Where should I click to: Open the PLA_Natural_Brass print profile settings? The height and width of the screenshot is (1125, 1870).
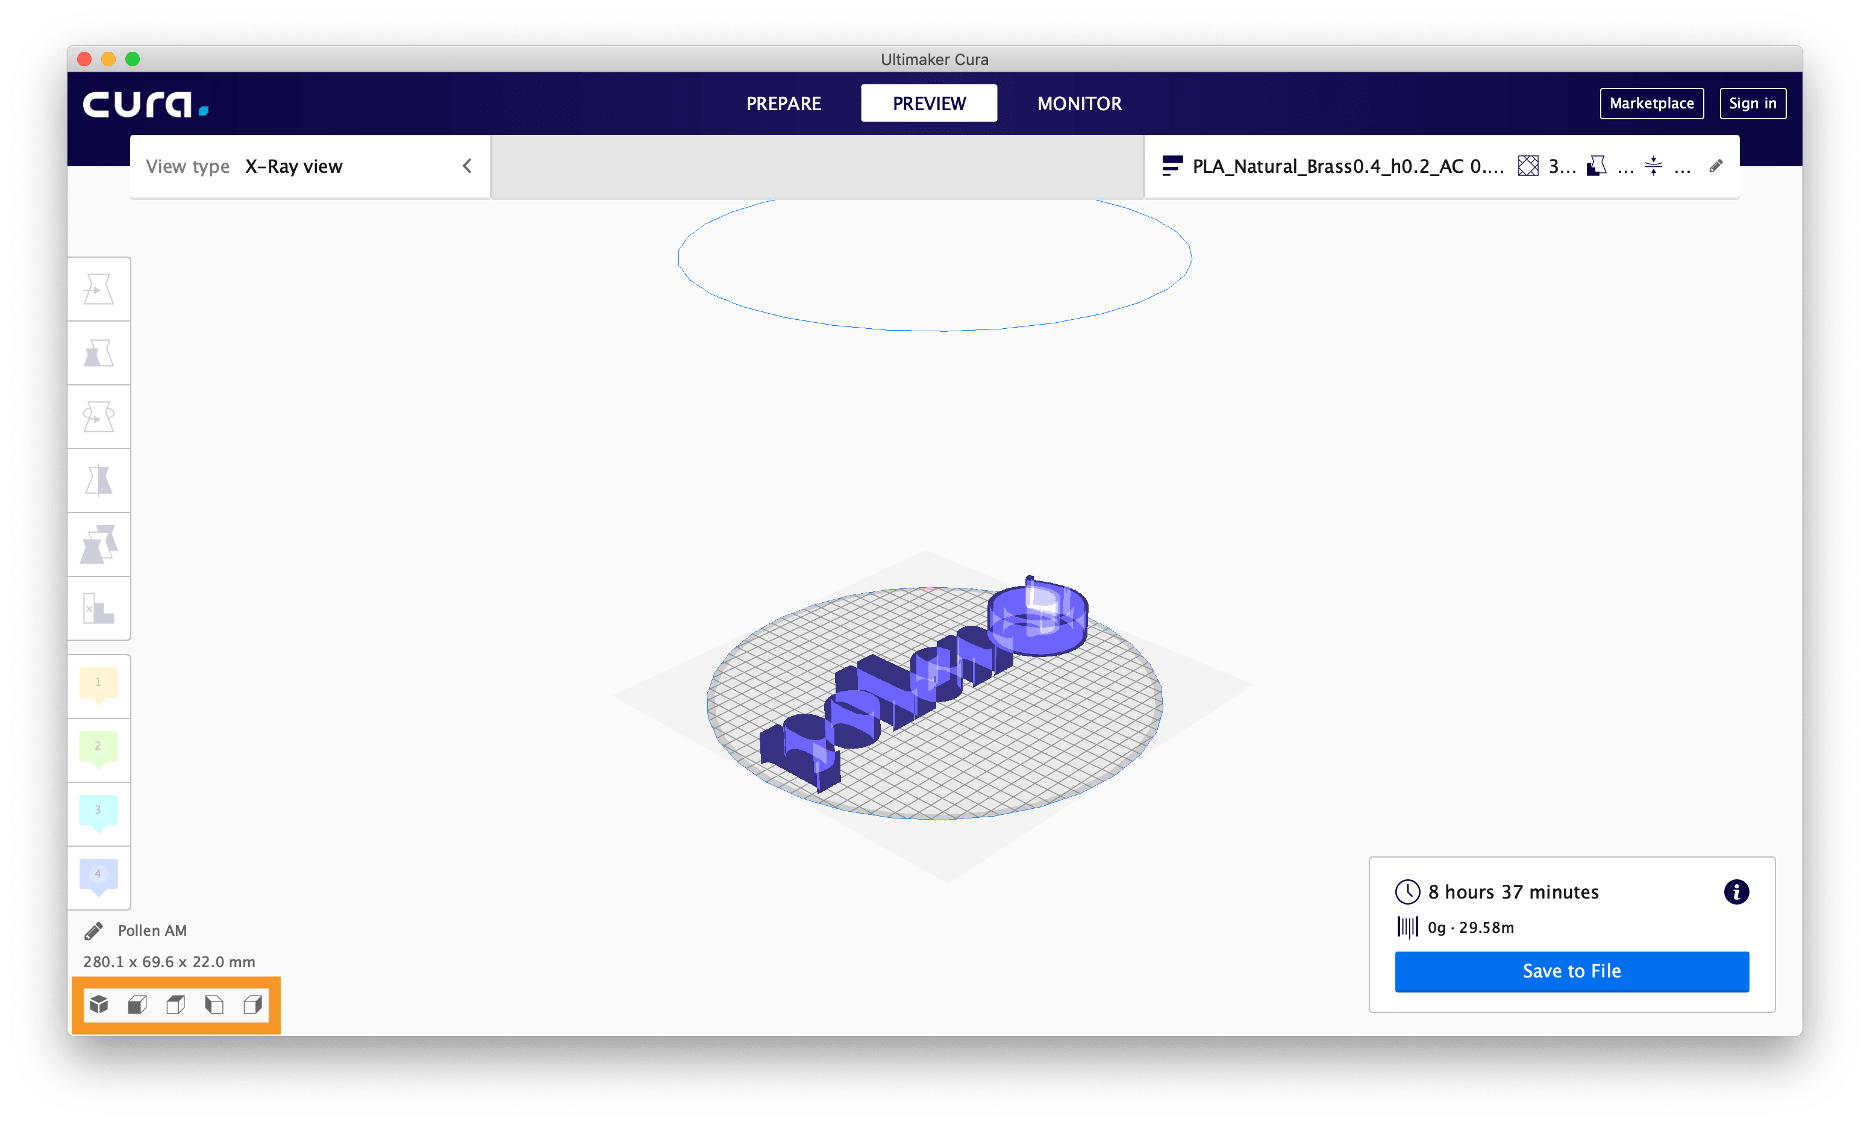click(x=1441, y=166)
